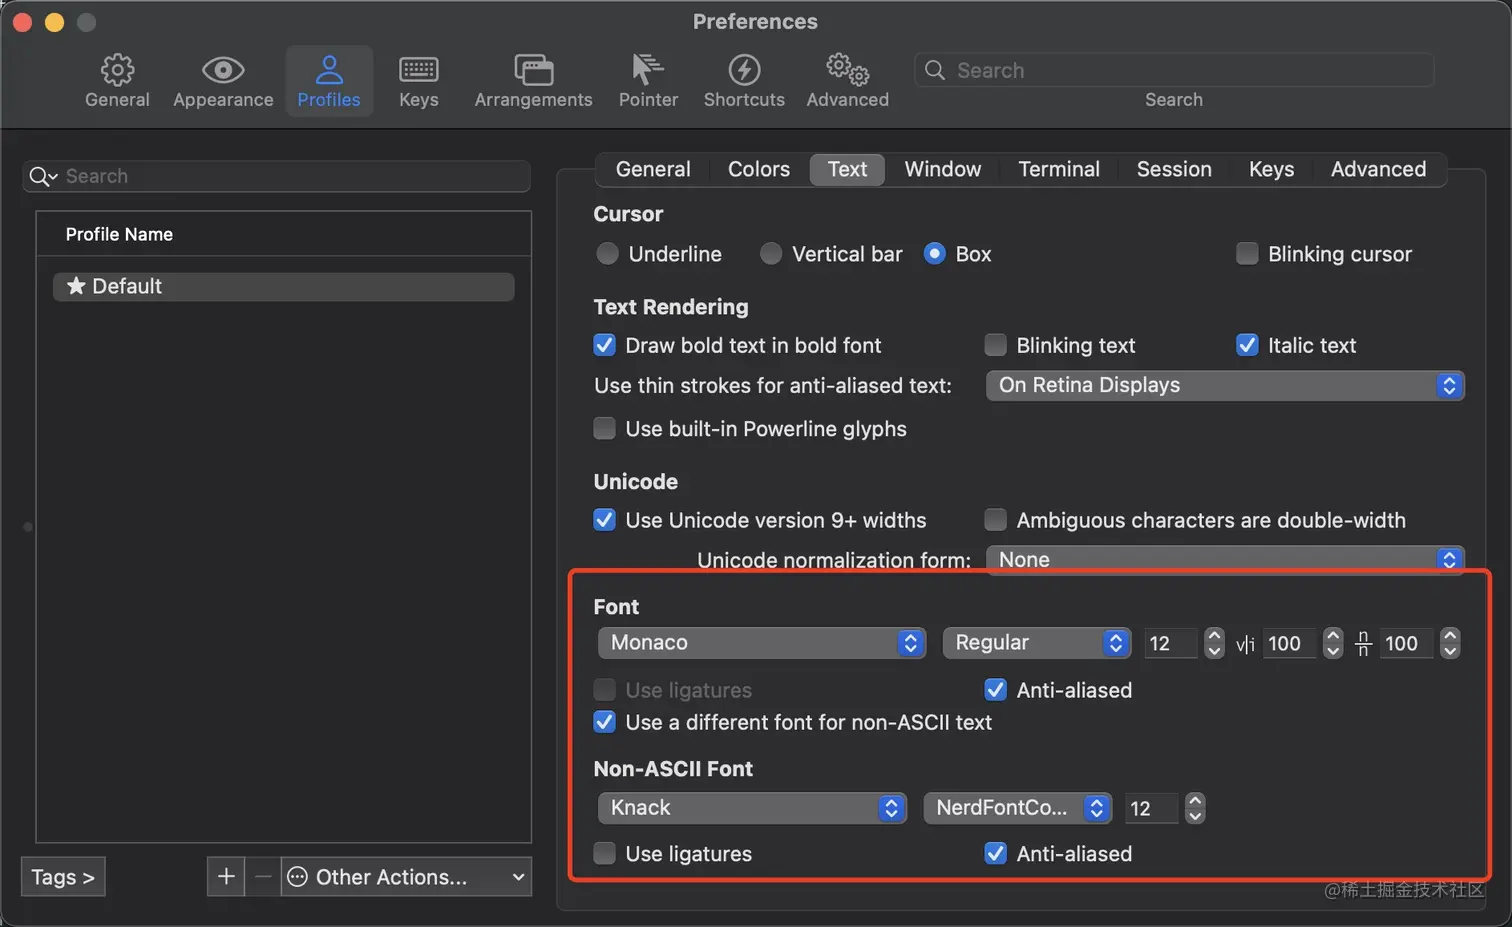Image resolution: width=1512 pixels, height=927 pixels.
Task: Click the plus icon to add profile
Action: (226, 877)
